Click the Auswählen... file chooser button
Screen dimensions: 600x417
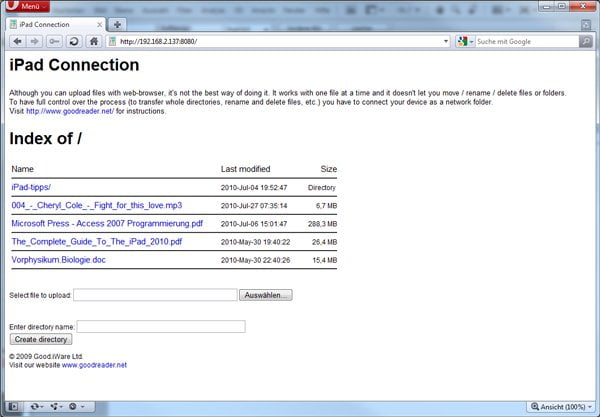[267, 295]
